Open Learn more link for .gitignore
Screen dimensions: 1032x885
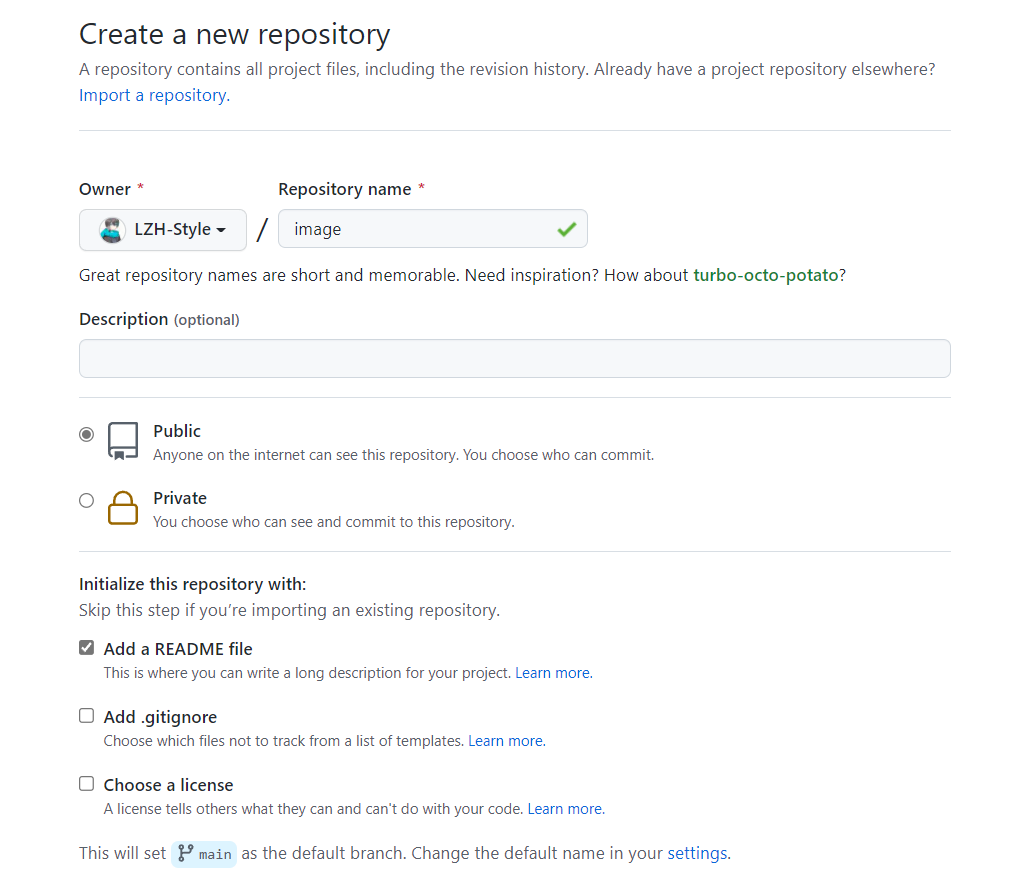505,741
